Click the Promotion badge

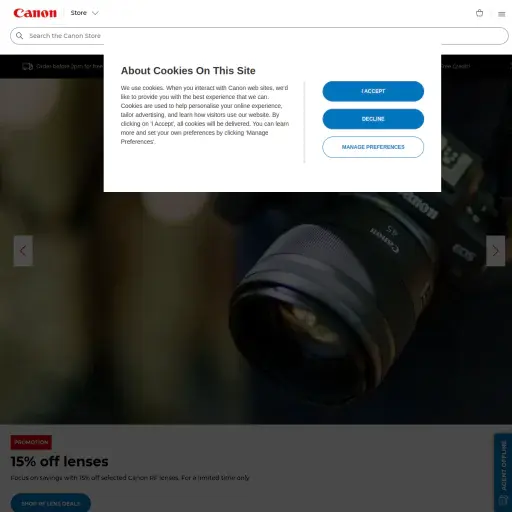[31, 442]
